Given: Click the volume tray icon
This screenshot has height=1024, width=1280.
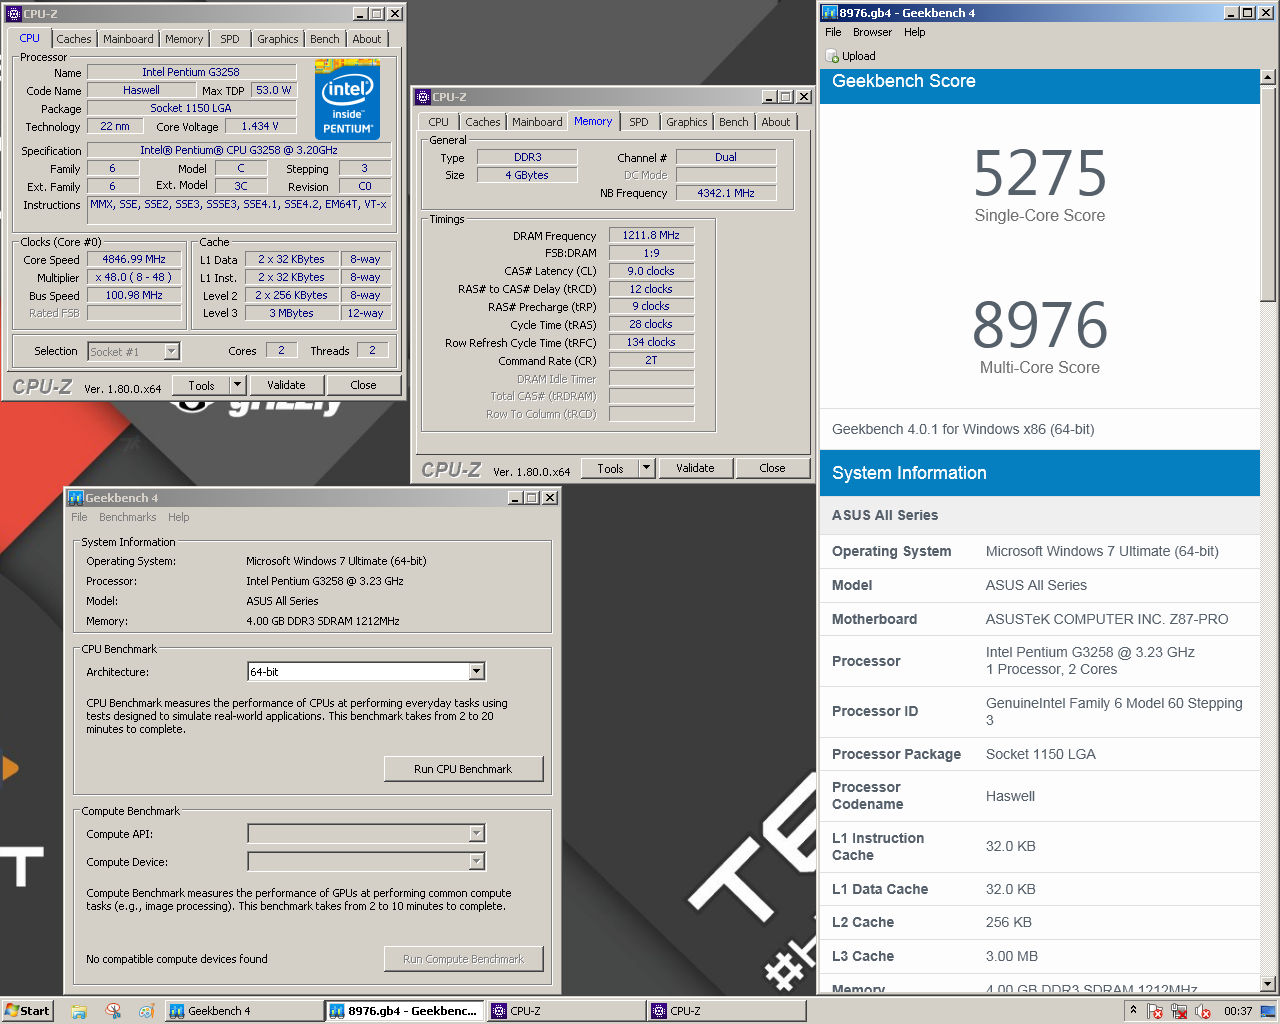Looking at the screenshot, I should (x=1202, y=1011).
